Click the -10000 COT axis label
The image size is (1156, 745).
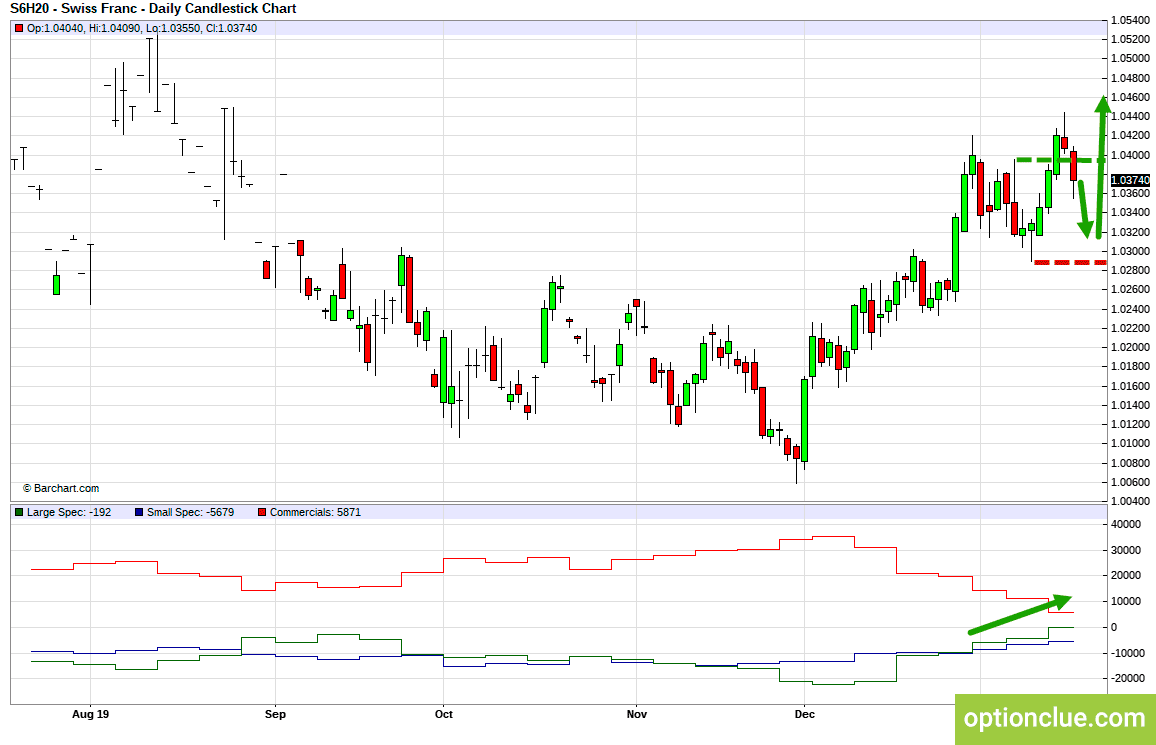coord(1126,653)
